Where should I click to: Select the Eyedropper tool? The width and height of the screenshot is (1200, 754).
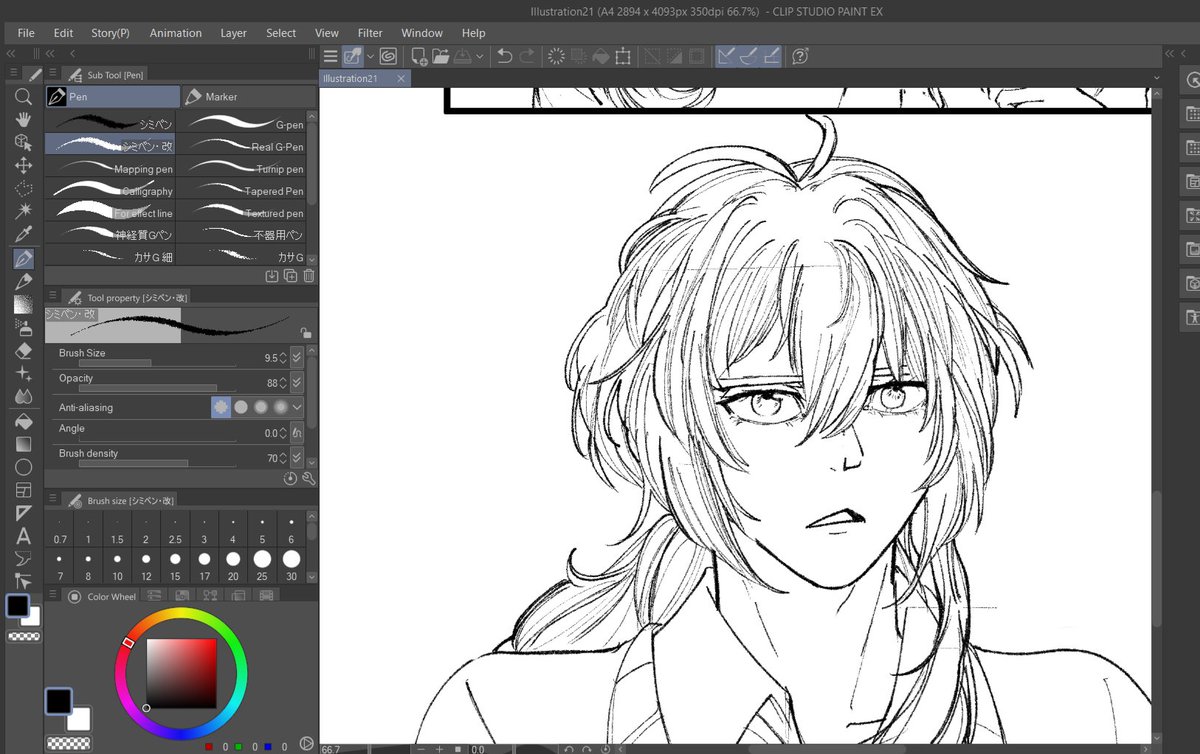point(24,234)
